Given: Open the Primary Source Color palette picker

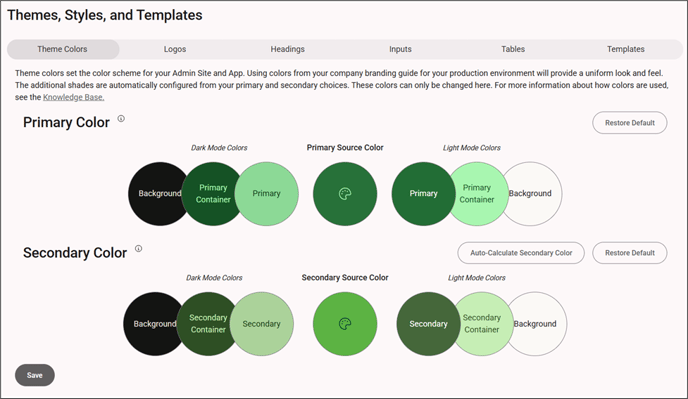Looking at the screenshot, I should point(345,194).
